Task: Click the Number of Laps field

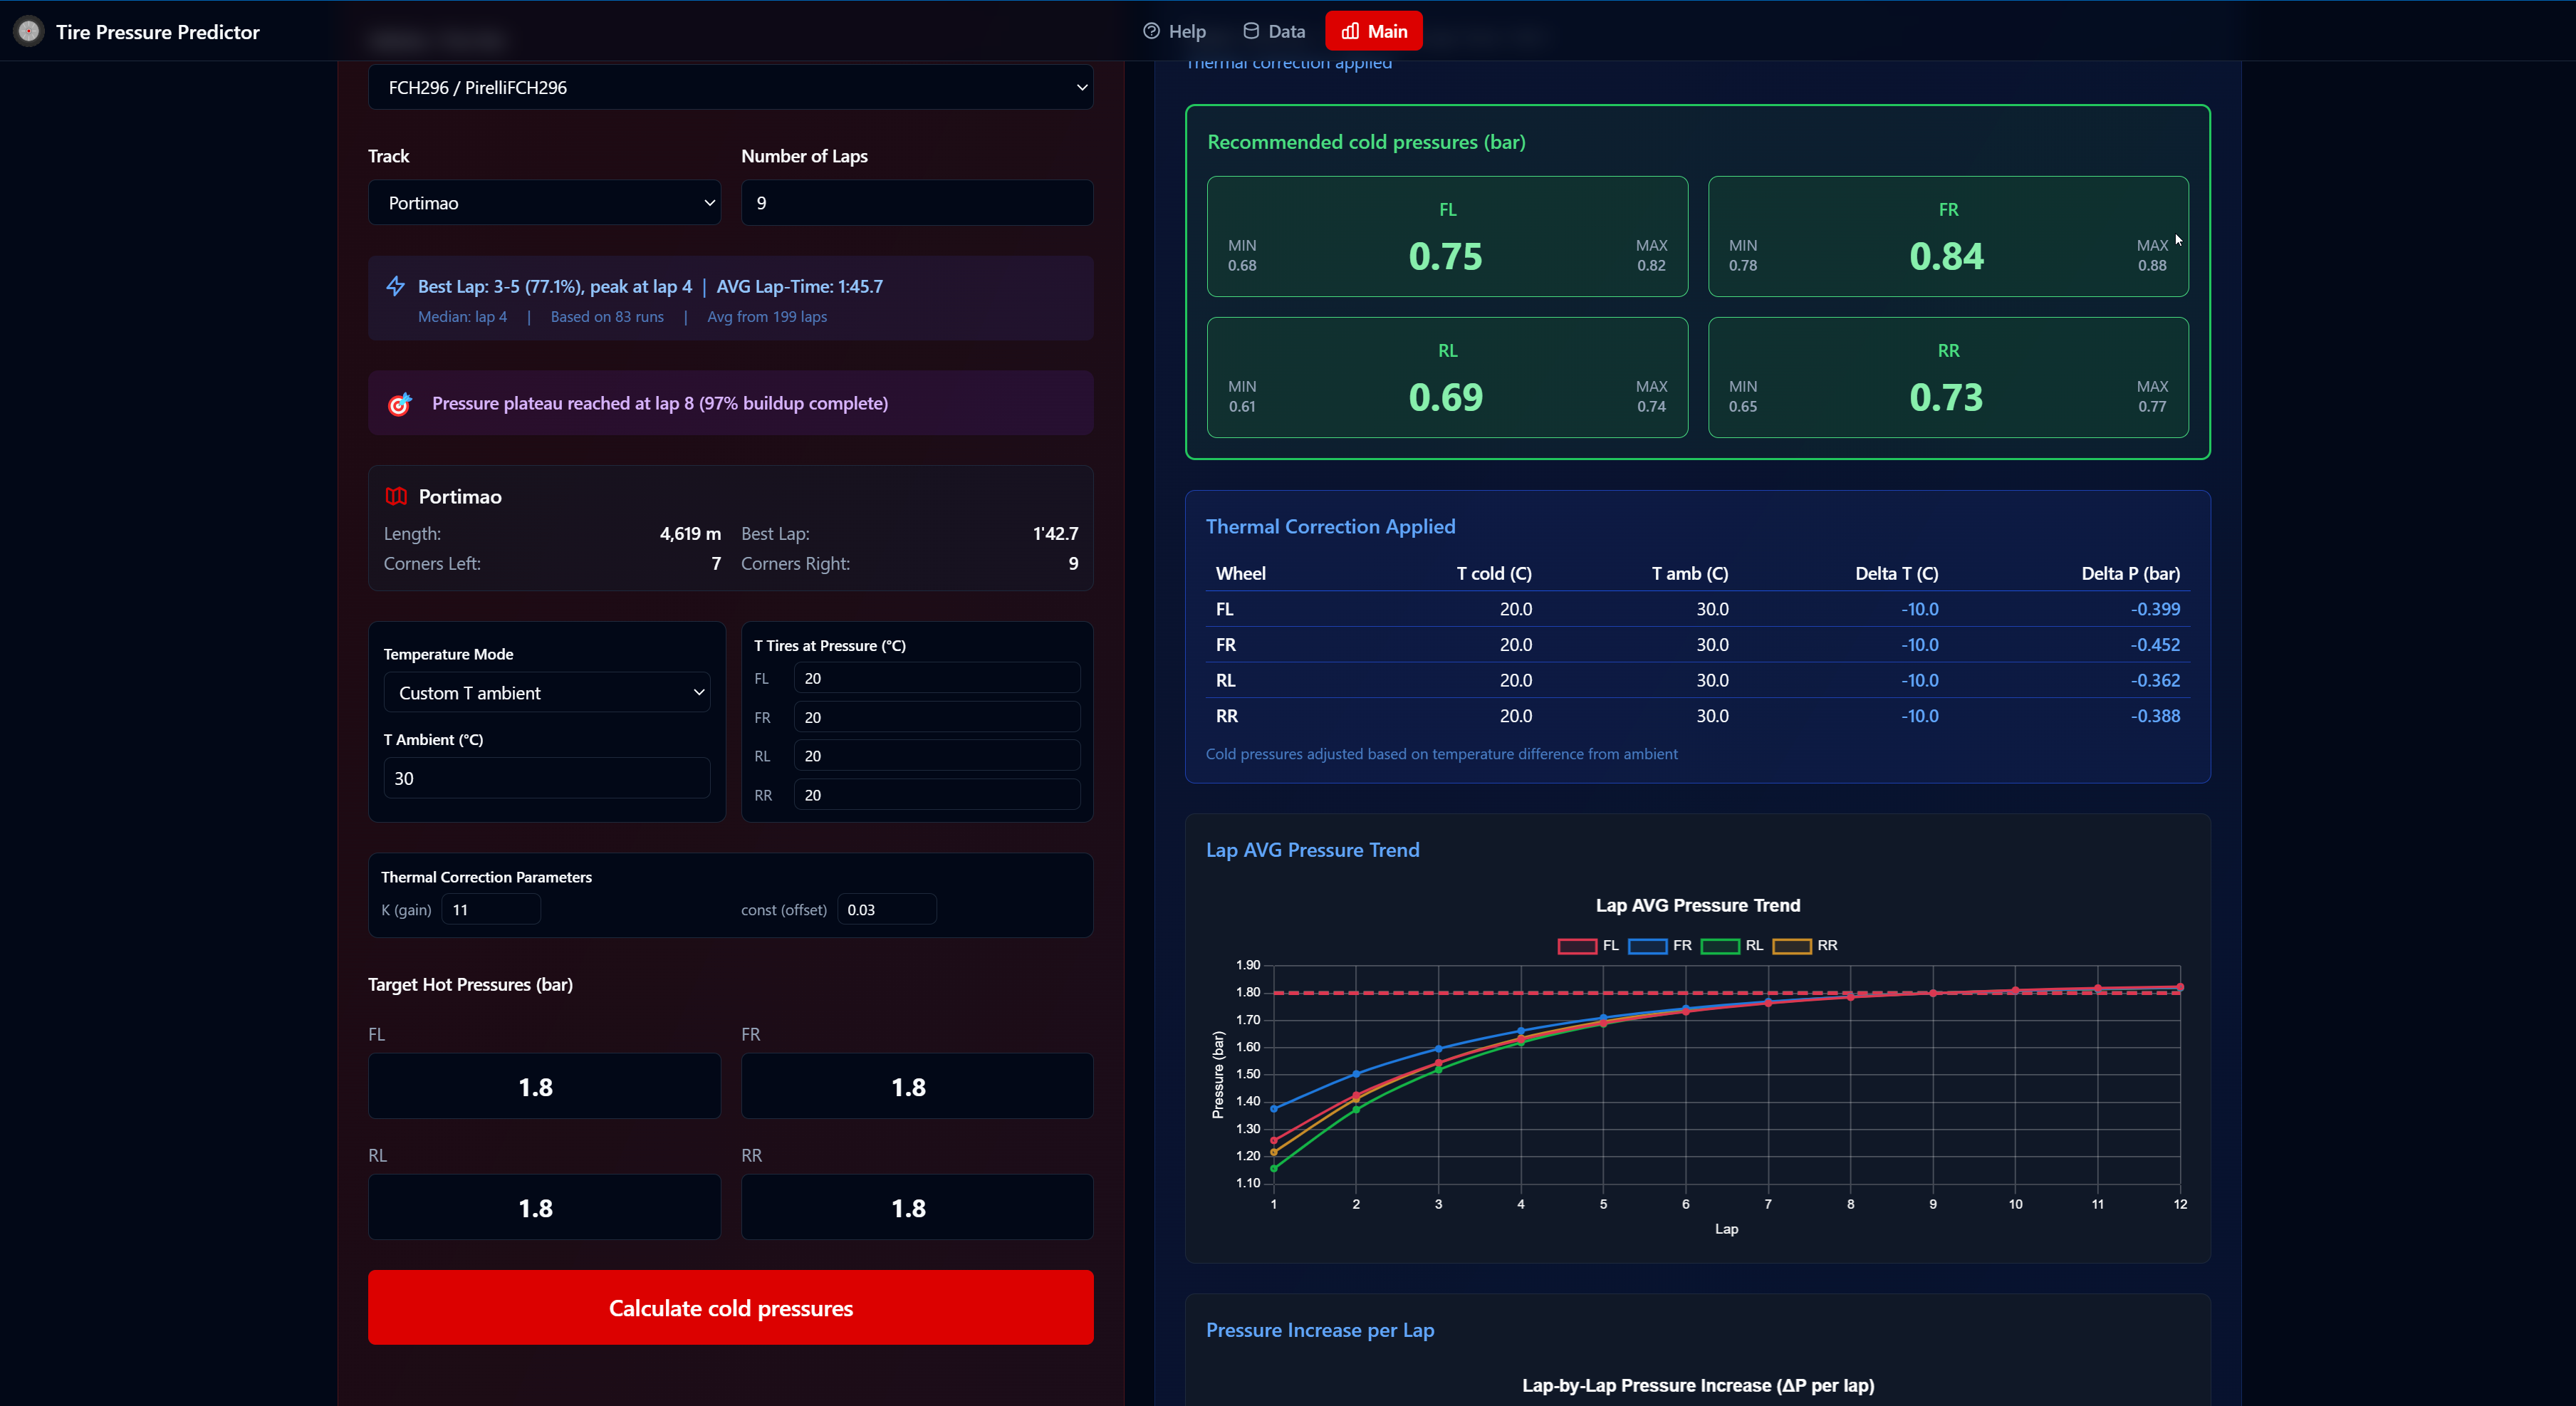Action: click(x=916, y=203)
